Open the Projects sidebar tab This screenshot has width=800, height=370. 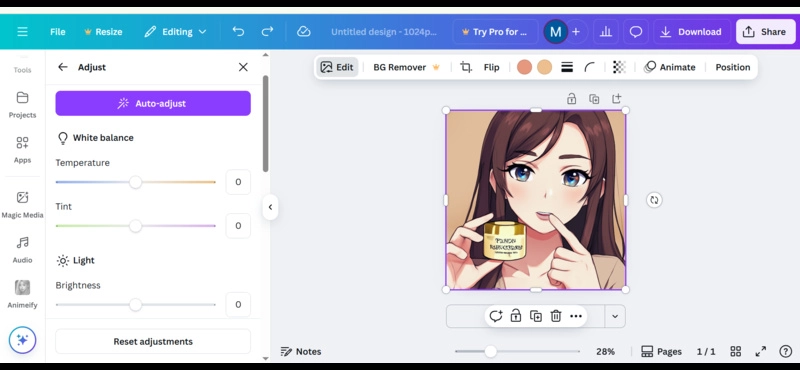(x=22, y=105)
